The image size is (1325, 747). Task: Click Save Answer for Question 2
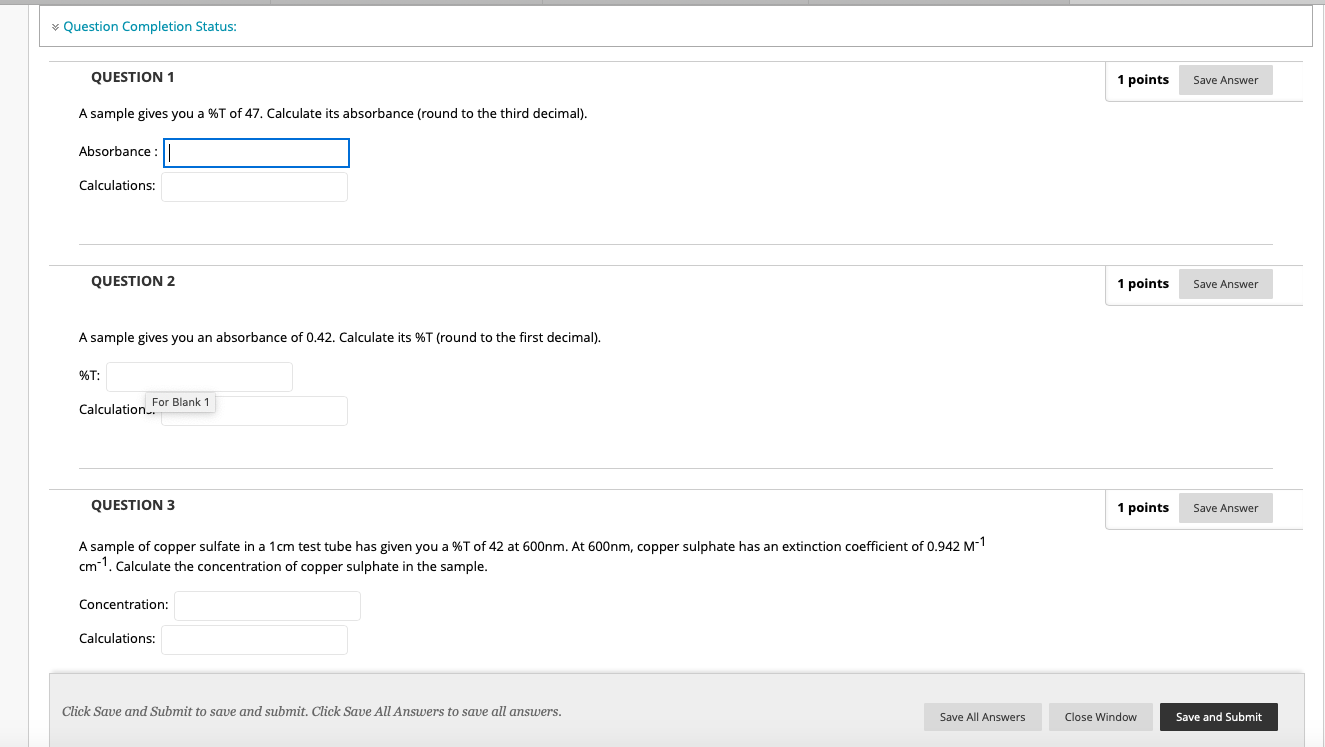[1225, 283]
